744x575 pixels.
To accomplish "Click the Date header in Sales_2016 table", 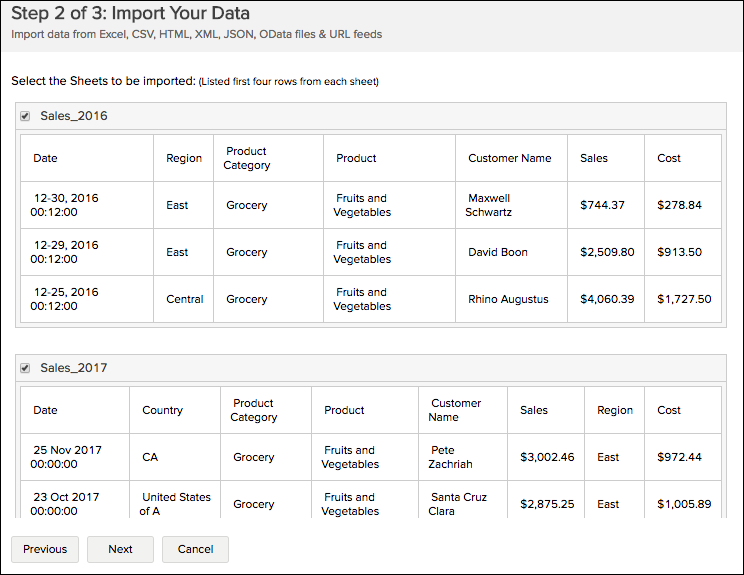I will tap(45, 158).
